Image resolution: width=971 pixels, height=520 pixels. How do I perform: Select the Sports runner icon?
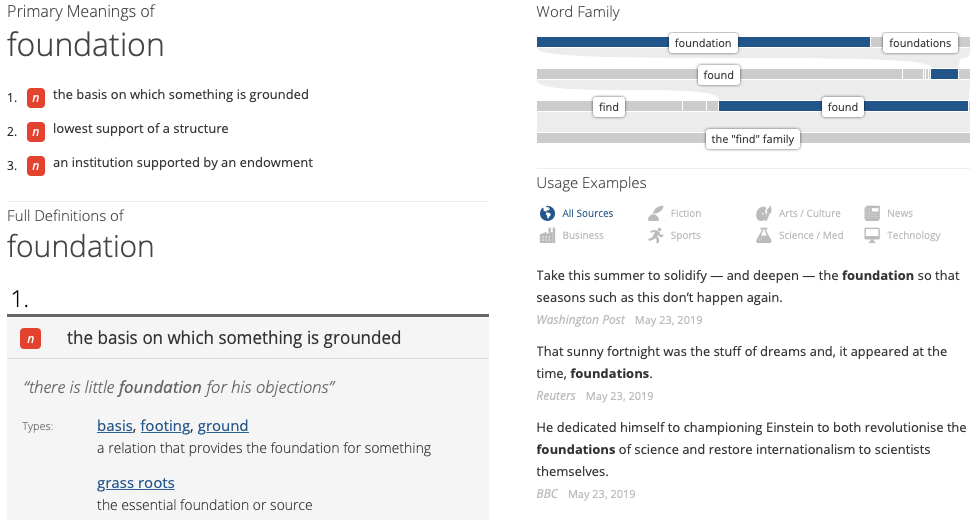[655, 236]
